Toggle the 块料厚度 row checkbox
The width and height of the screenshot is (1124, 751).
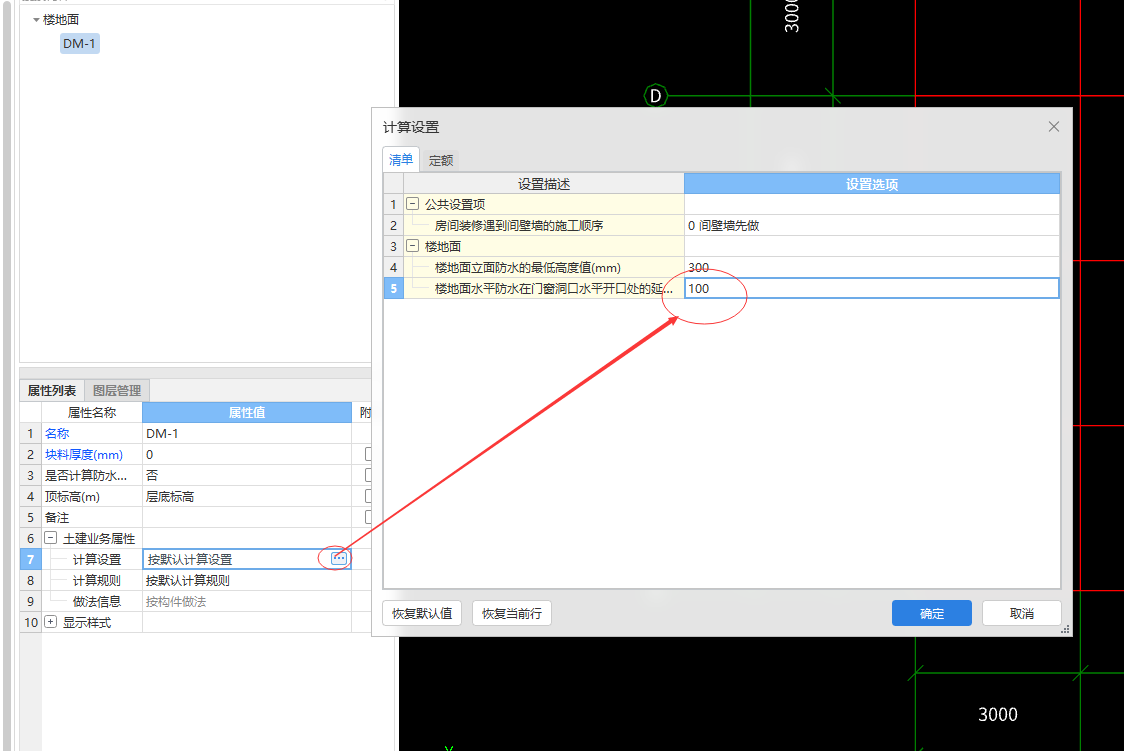pyautogui.click(x=368, y=454)
